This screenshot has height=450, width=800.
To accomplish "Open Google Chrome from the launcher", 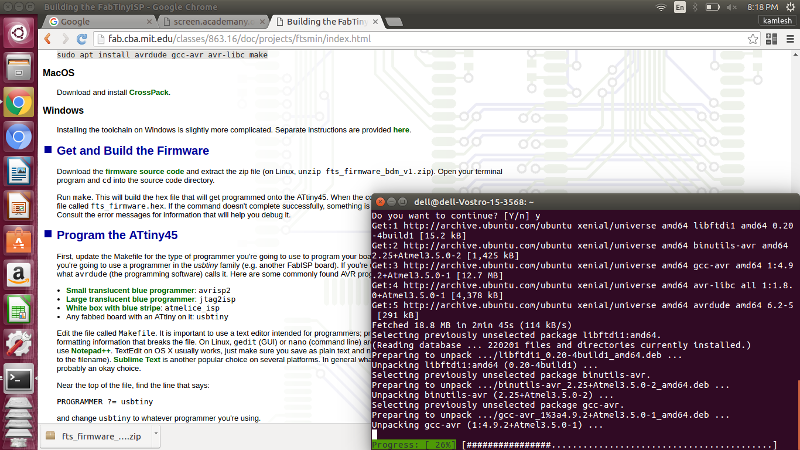I will pos(18,103).
